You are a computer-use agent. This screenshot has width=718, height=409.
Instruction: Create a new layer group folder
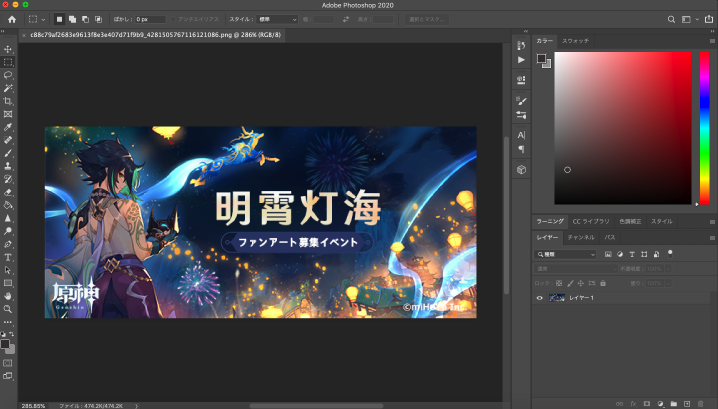pyautogui.click(x=674, y=404)
